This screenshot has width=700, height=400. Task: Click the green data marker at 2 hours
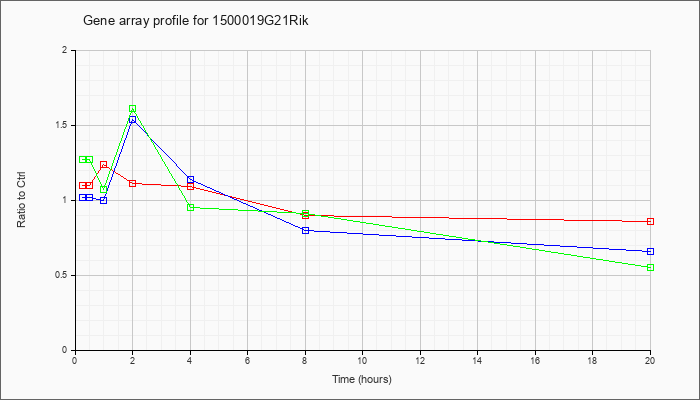(x=133, y=108)
